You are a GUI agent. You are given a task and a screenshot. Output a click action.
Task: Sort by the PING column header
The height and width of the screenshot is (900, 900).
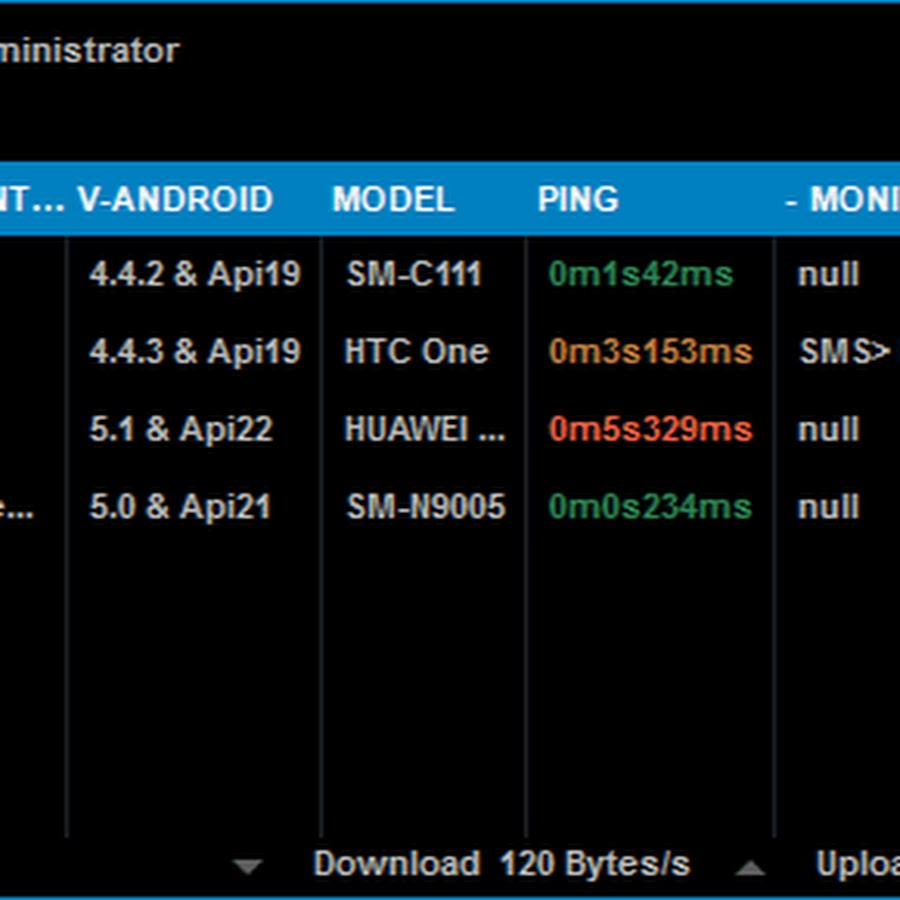pos(578,199)
